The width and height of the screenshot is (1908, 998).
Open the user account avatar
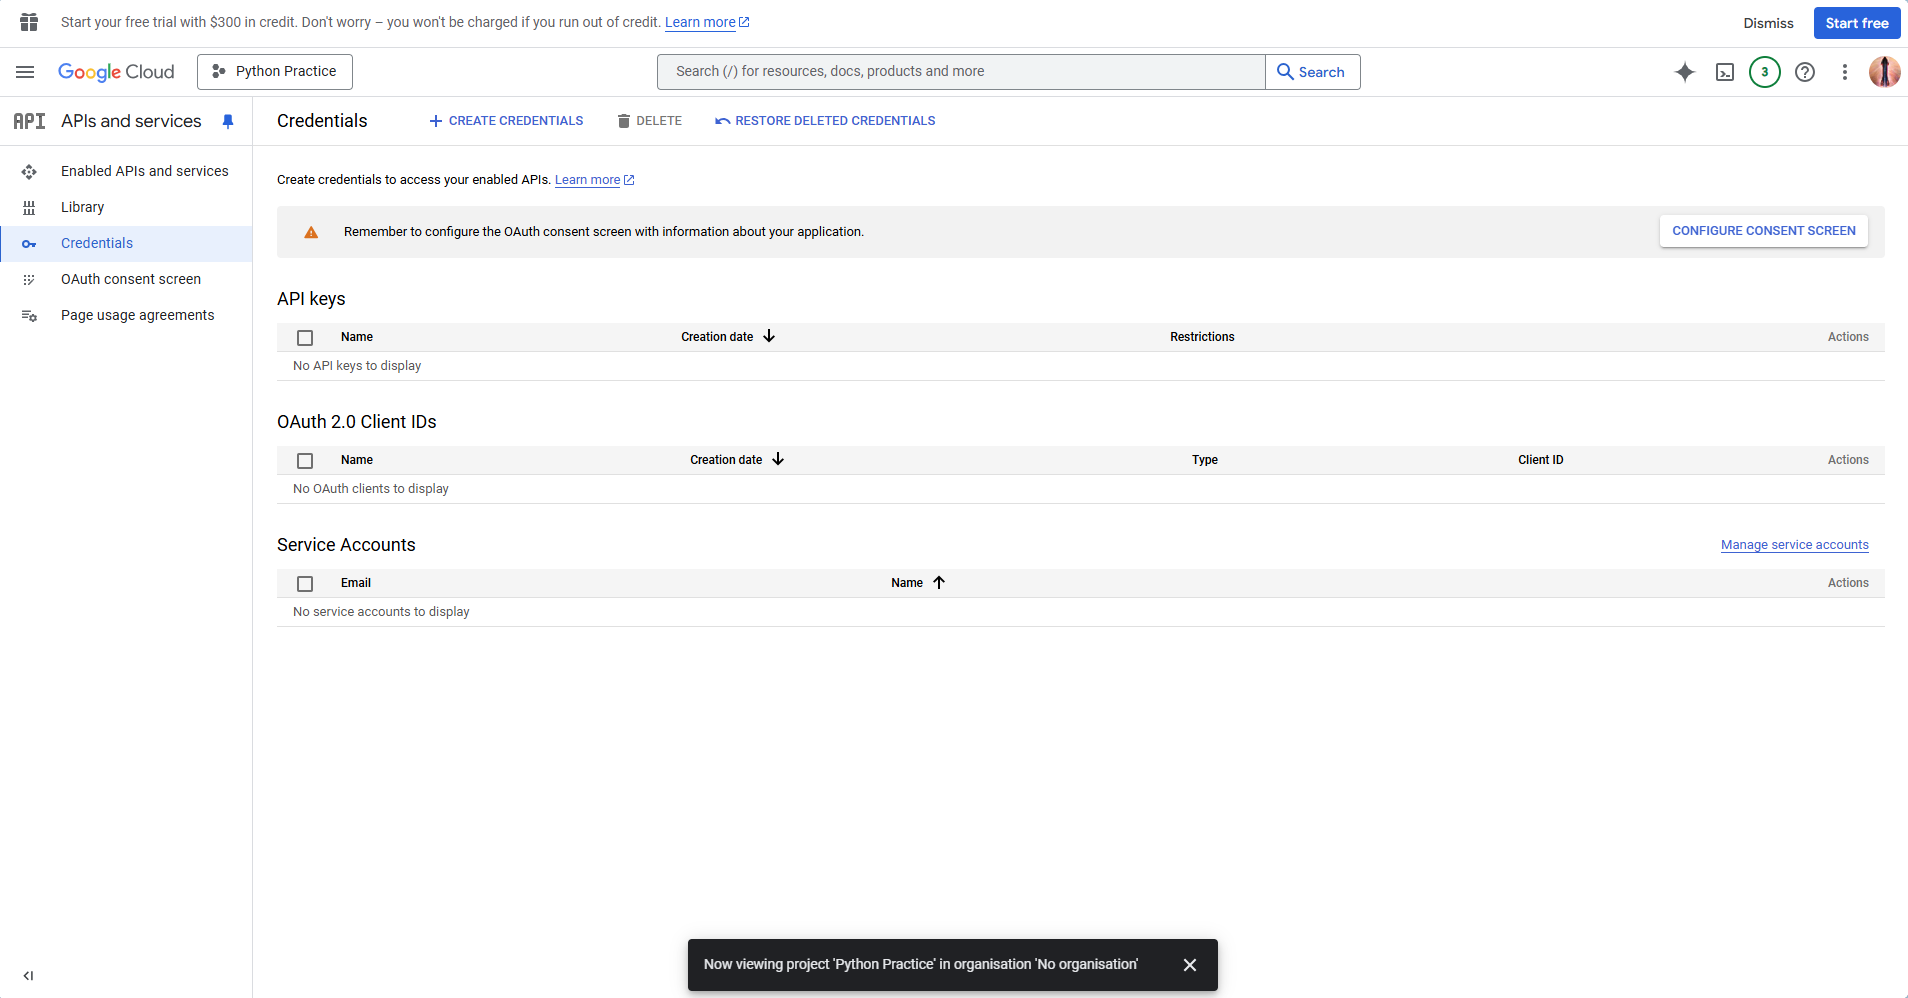tap(1885, 72)
